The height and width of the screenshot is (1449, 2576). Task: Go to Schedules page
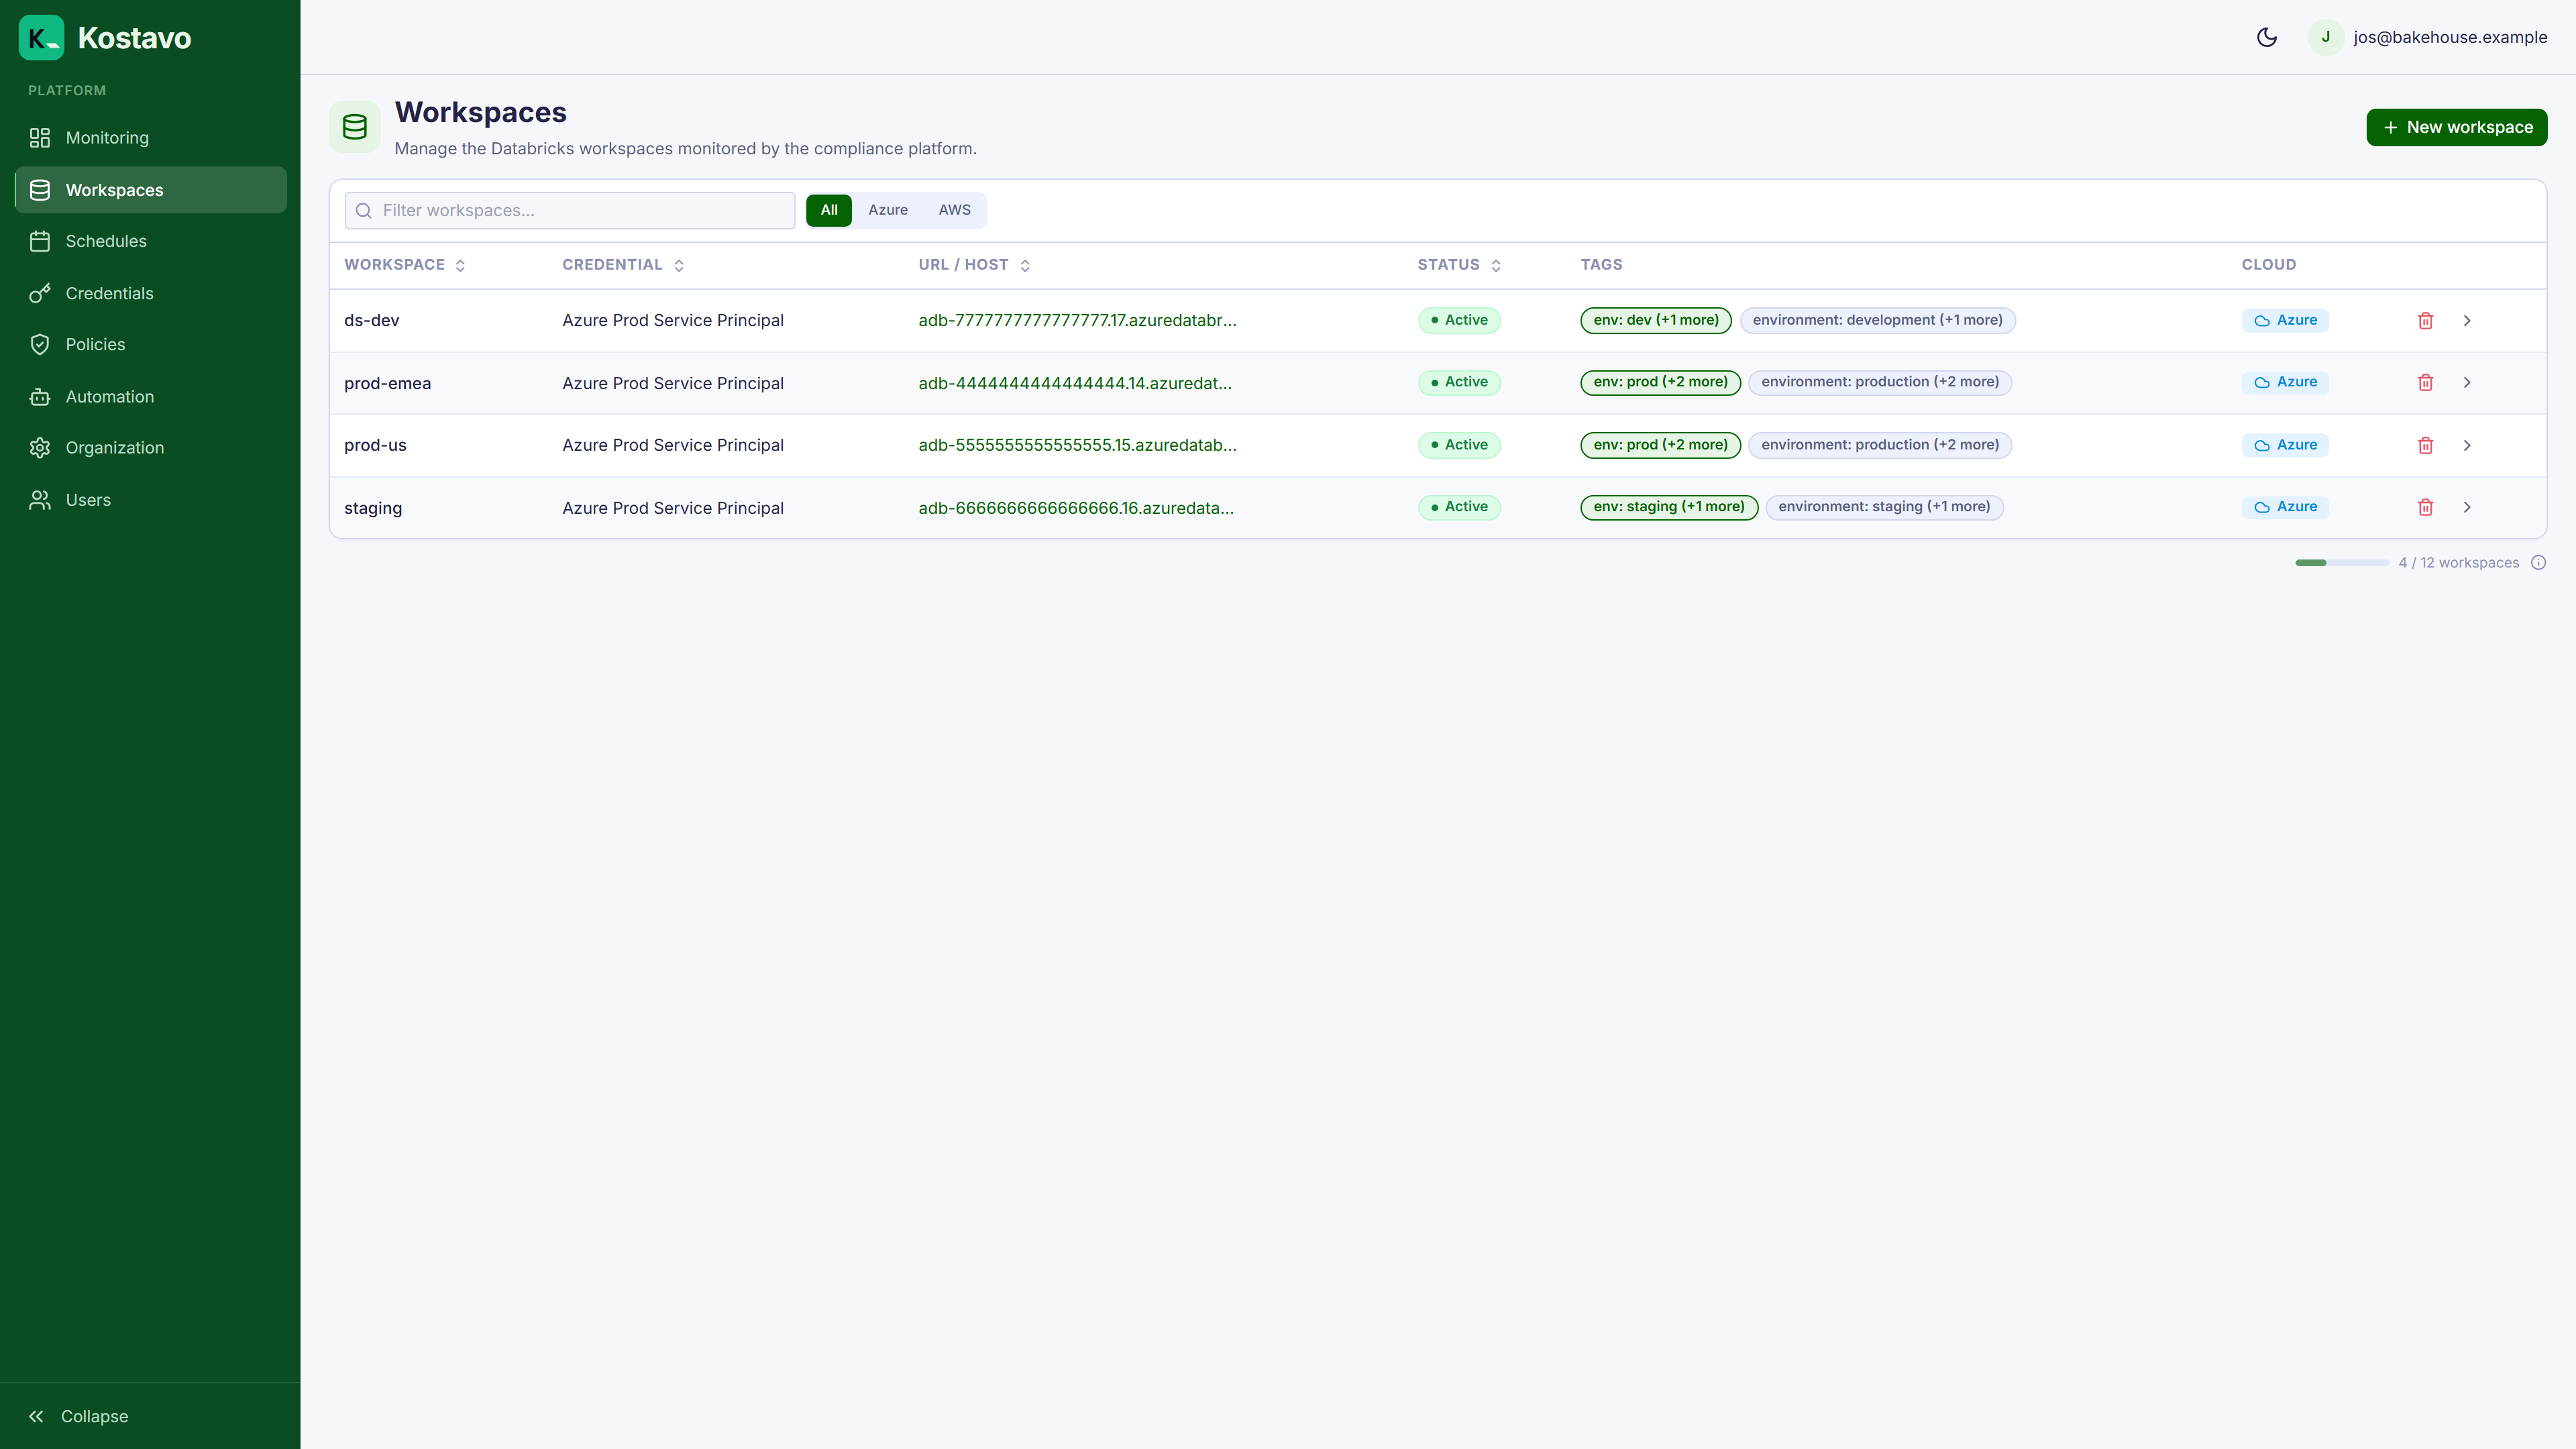(x=150, y=241)
